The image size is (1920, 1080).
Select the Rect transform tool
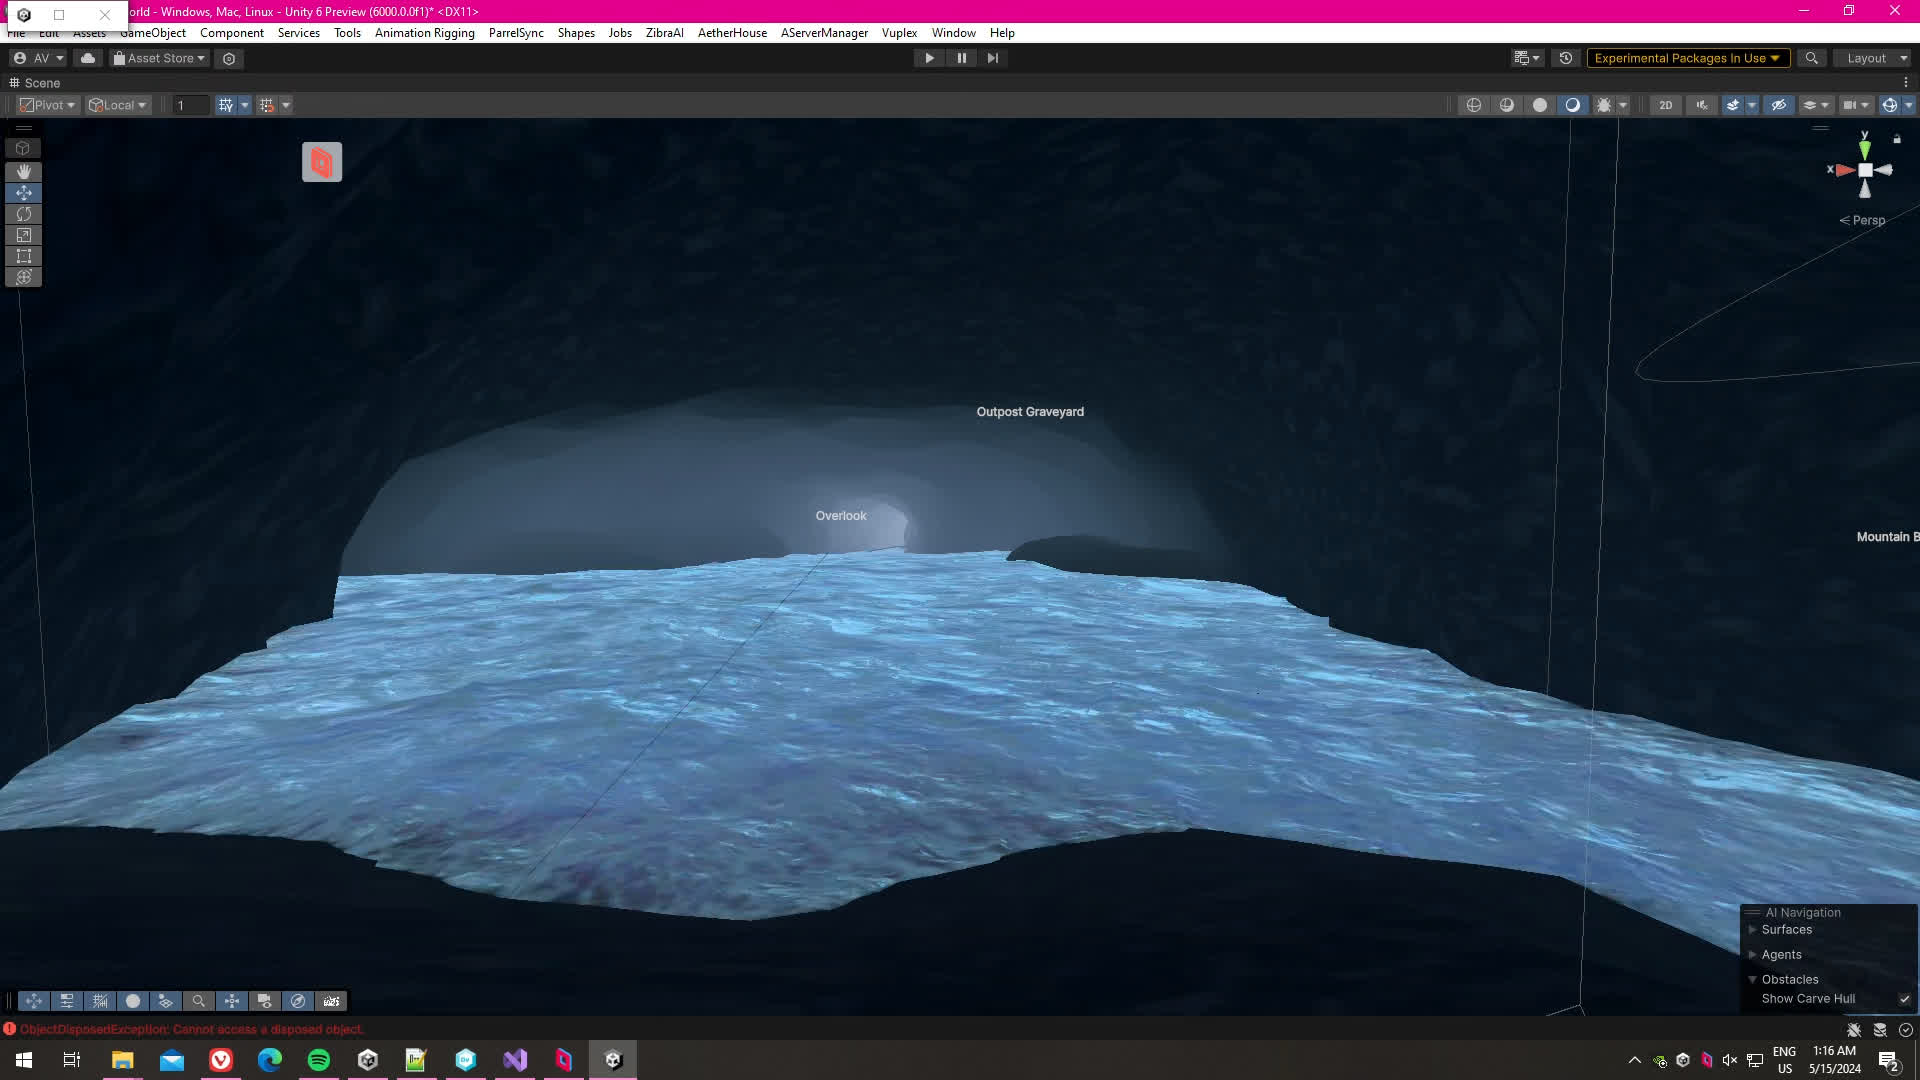coord(23,256)
